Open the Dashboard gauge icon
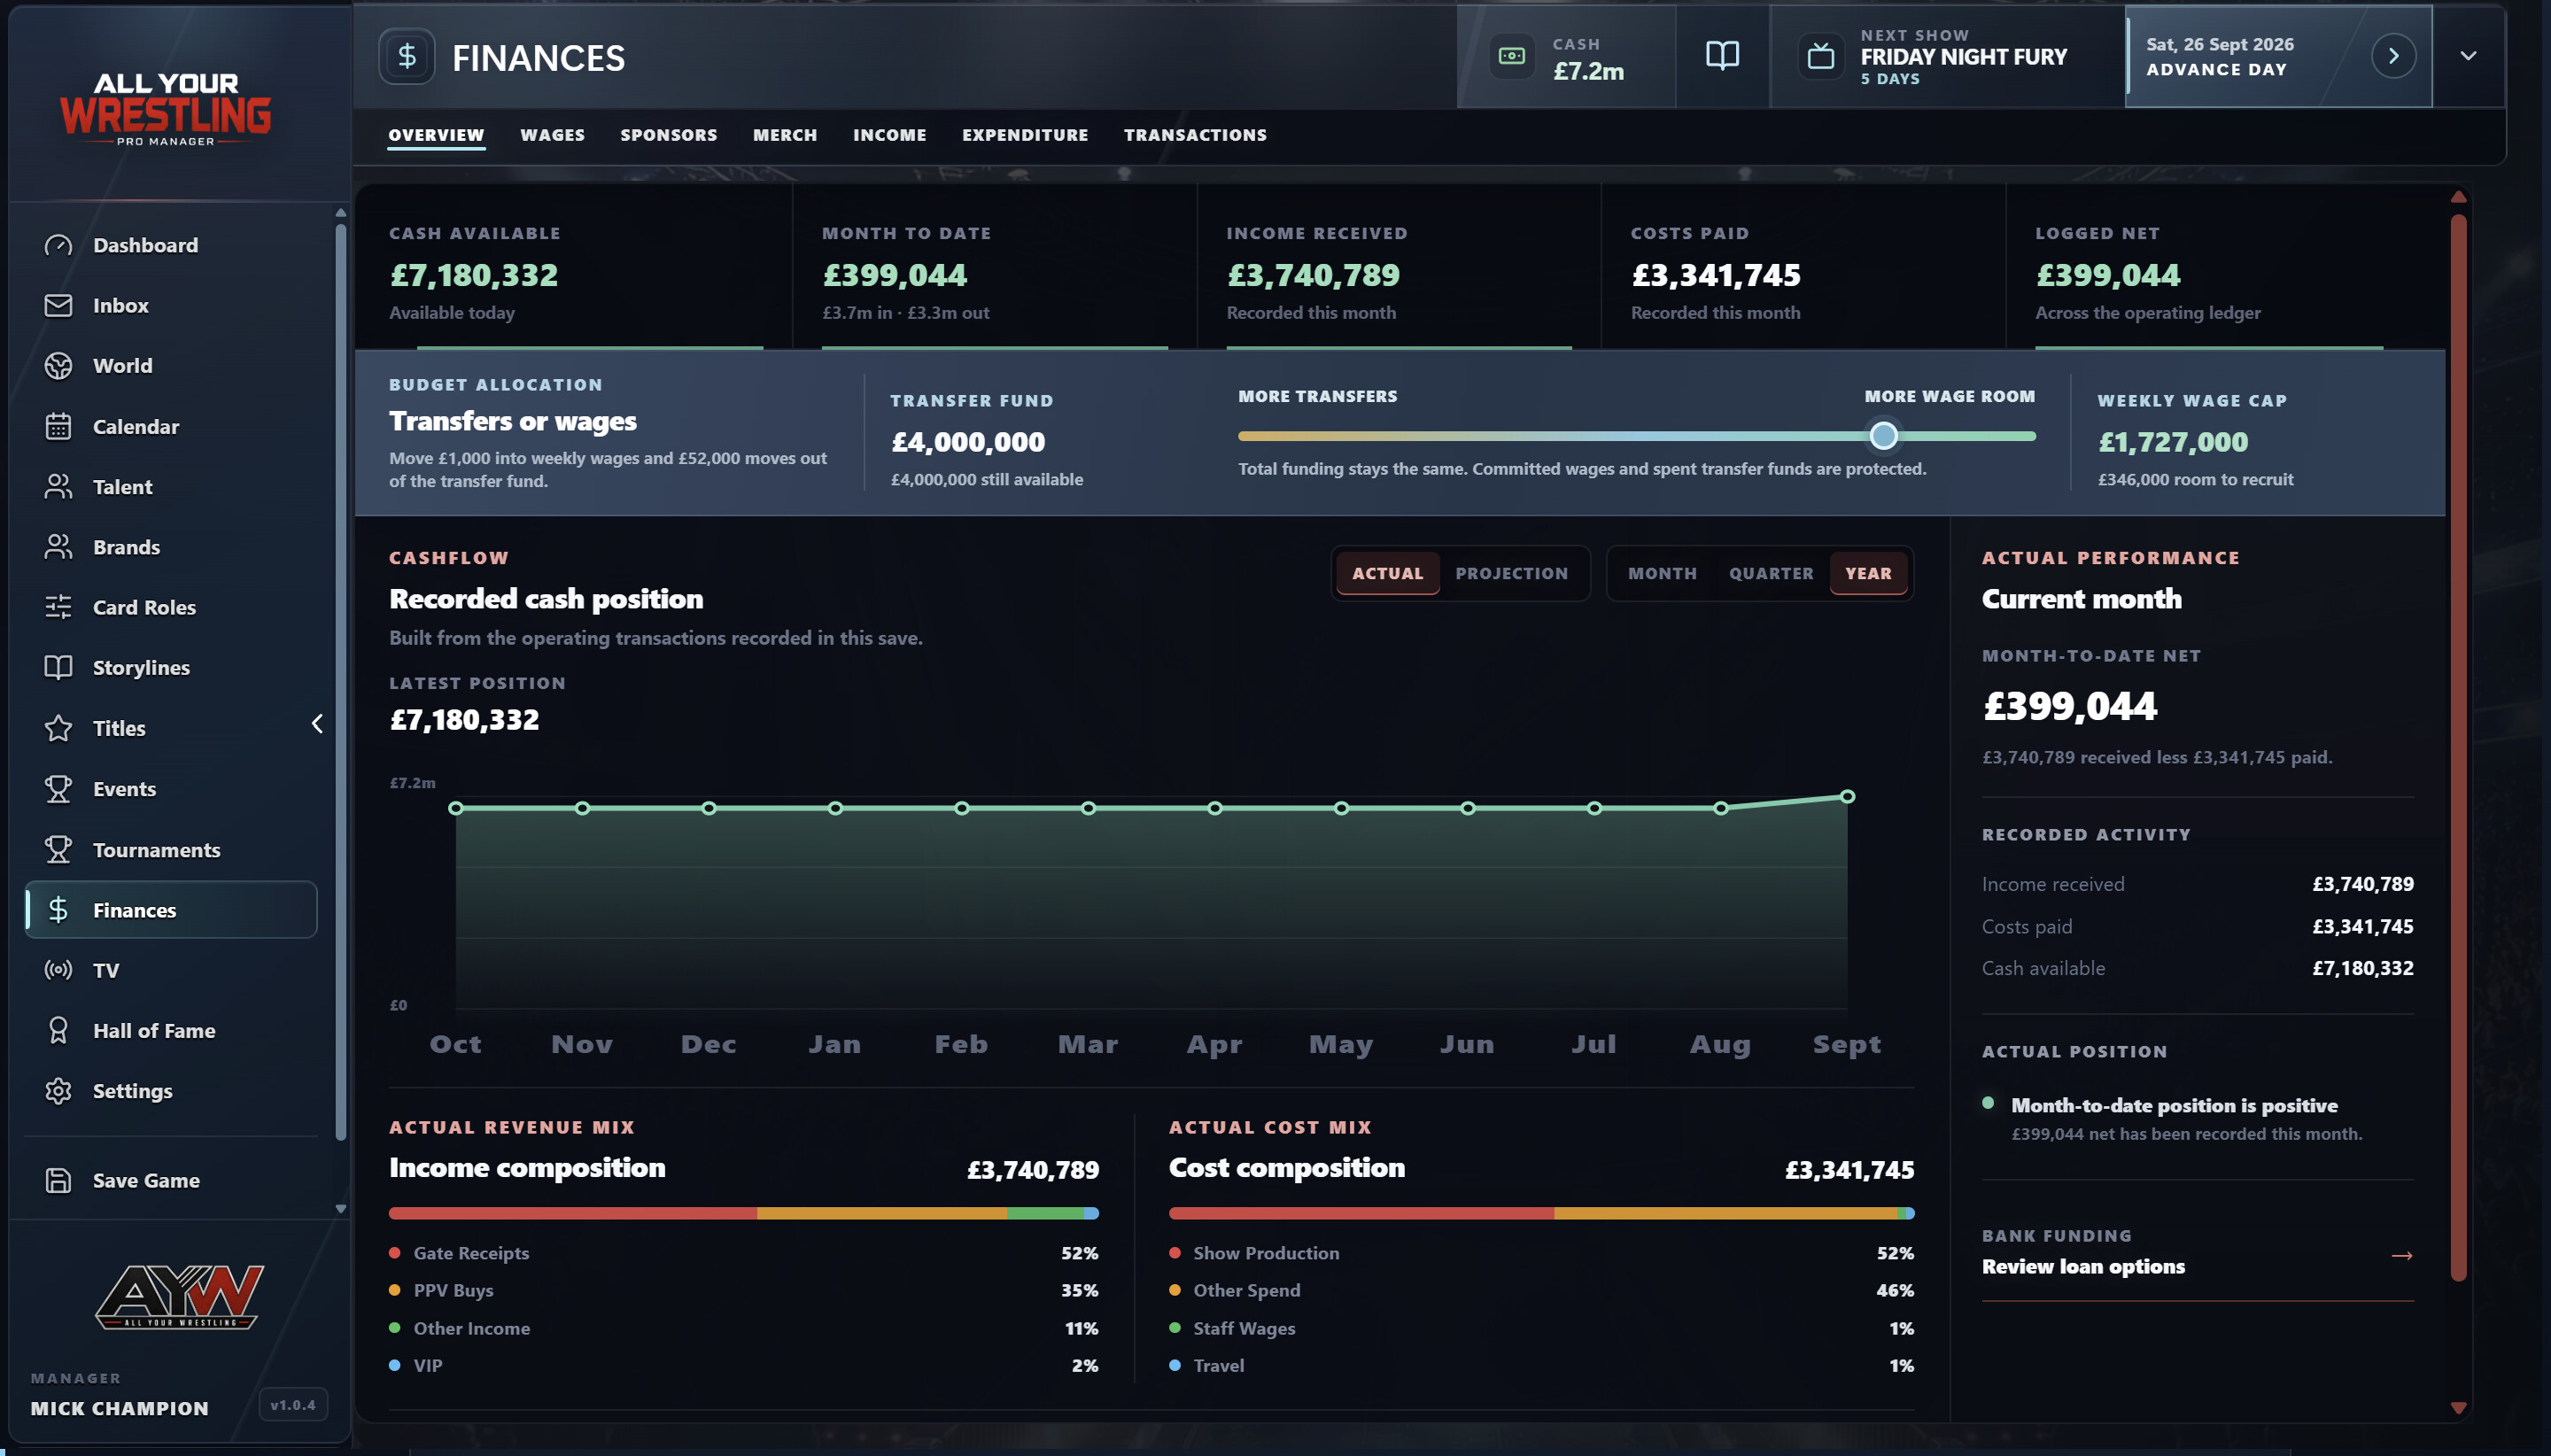2551x1456 pixels. click(x=58, y=245)
